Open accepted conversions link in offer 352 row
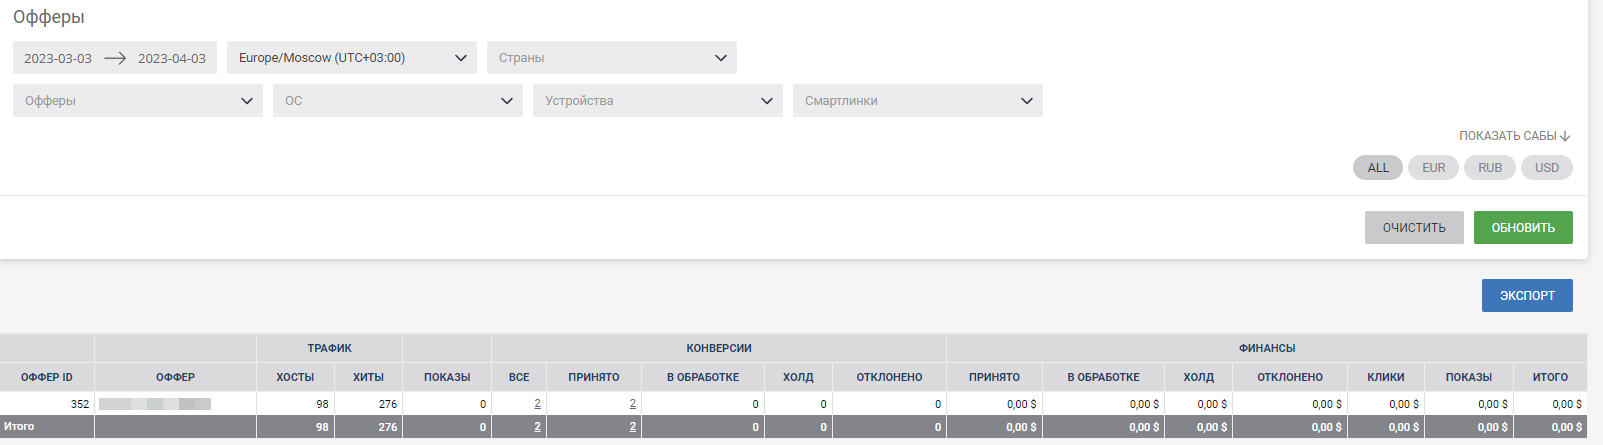The image size is (1603, 445). [632, 404]
